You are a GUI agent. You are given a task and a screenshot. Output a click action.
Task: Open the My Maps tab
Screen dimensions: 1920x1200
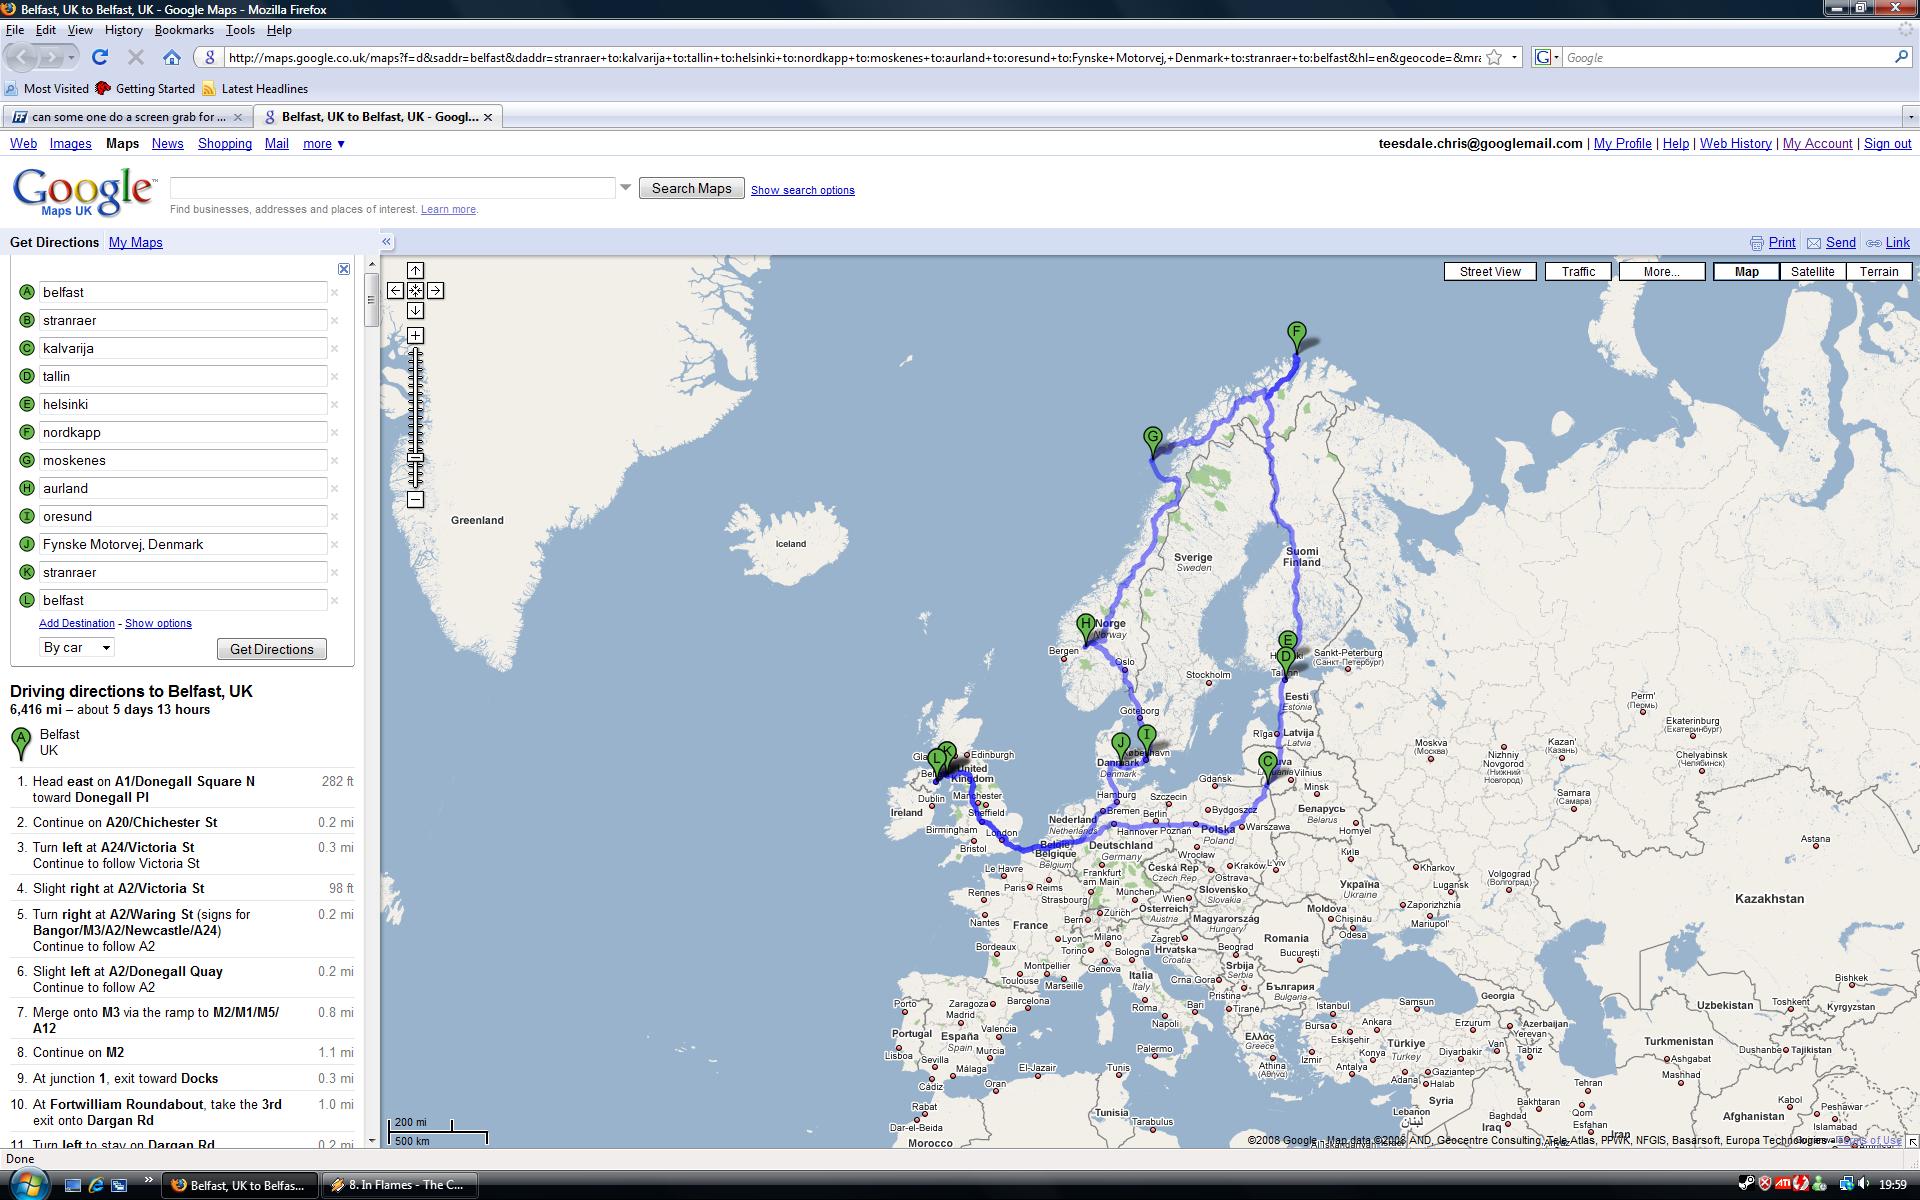coord(136,243)
